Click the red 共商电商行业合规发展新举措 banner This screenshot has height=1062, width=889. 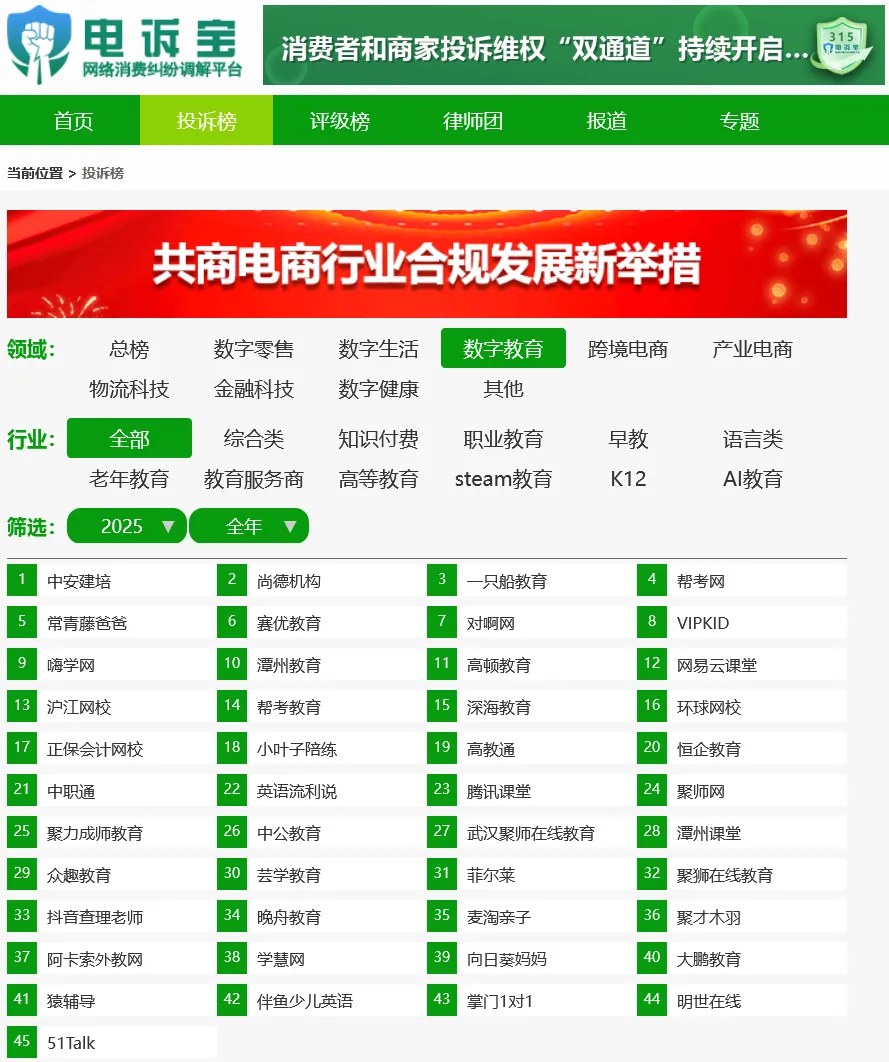(427, 263)
